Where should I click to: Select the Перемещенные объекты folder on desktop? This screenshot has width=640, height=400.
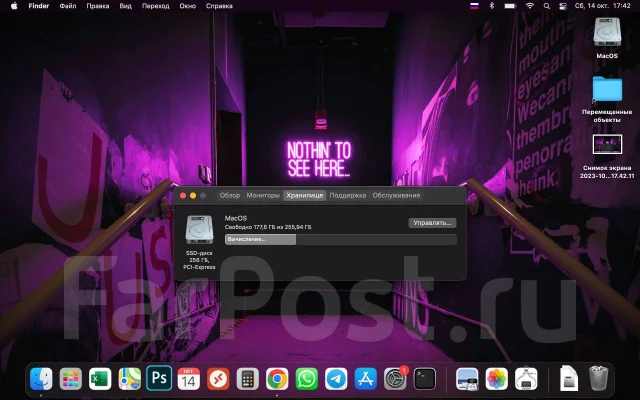point(607,89)
